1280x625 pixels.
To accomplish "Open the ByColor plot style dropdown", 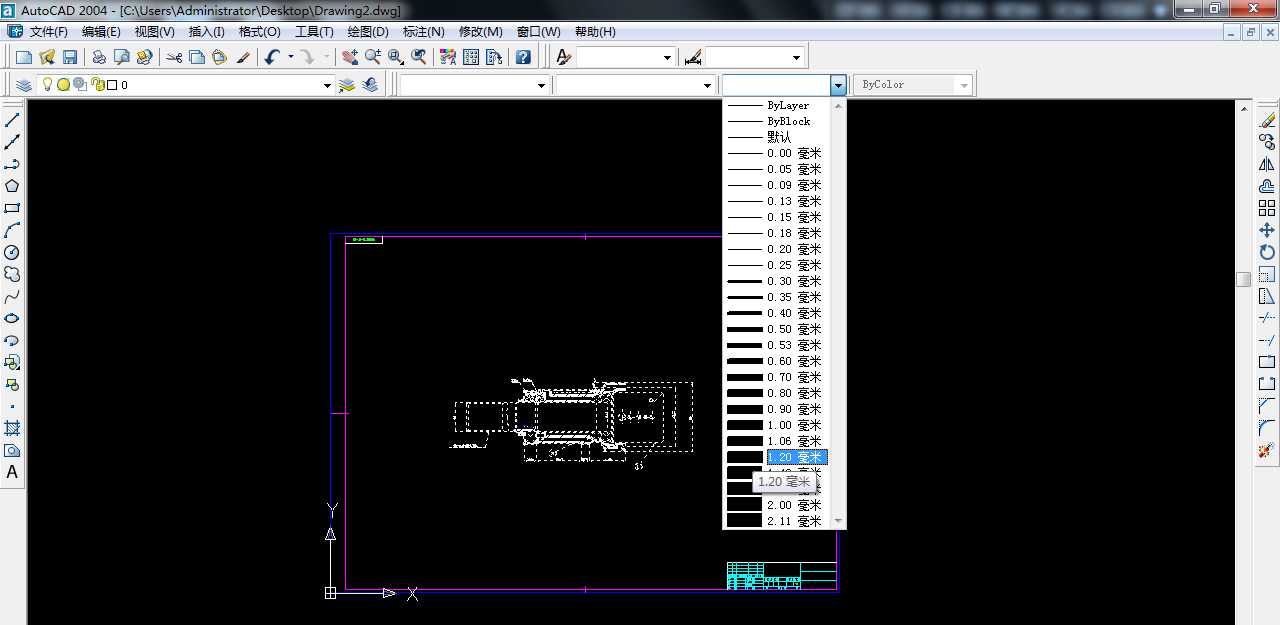I will [x=964, y=86].
